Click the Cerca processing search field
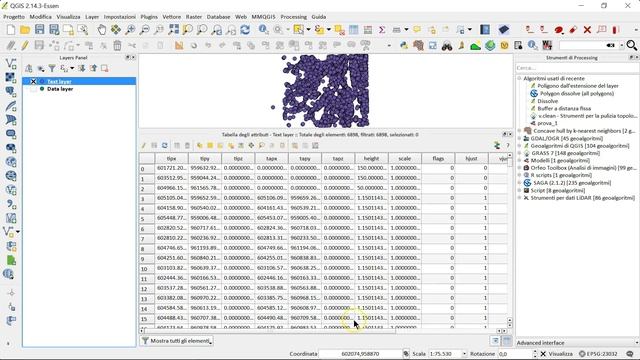 (x=577, y=68)
